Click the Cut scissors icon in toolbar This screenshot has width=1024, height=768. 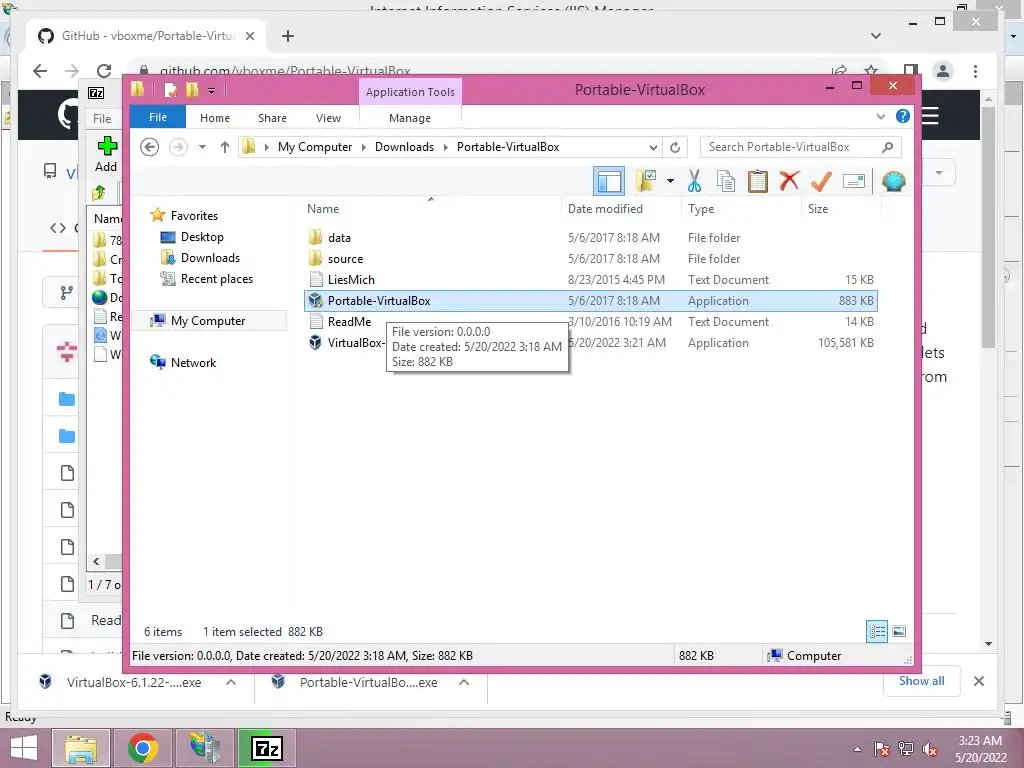tap(694, 181)
